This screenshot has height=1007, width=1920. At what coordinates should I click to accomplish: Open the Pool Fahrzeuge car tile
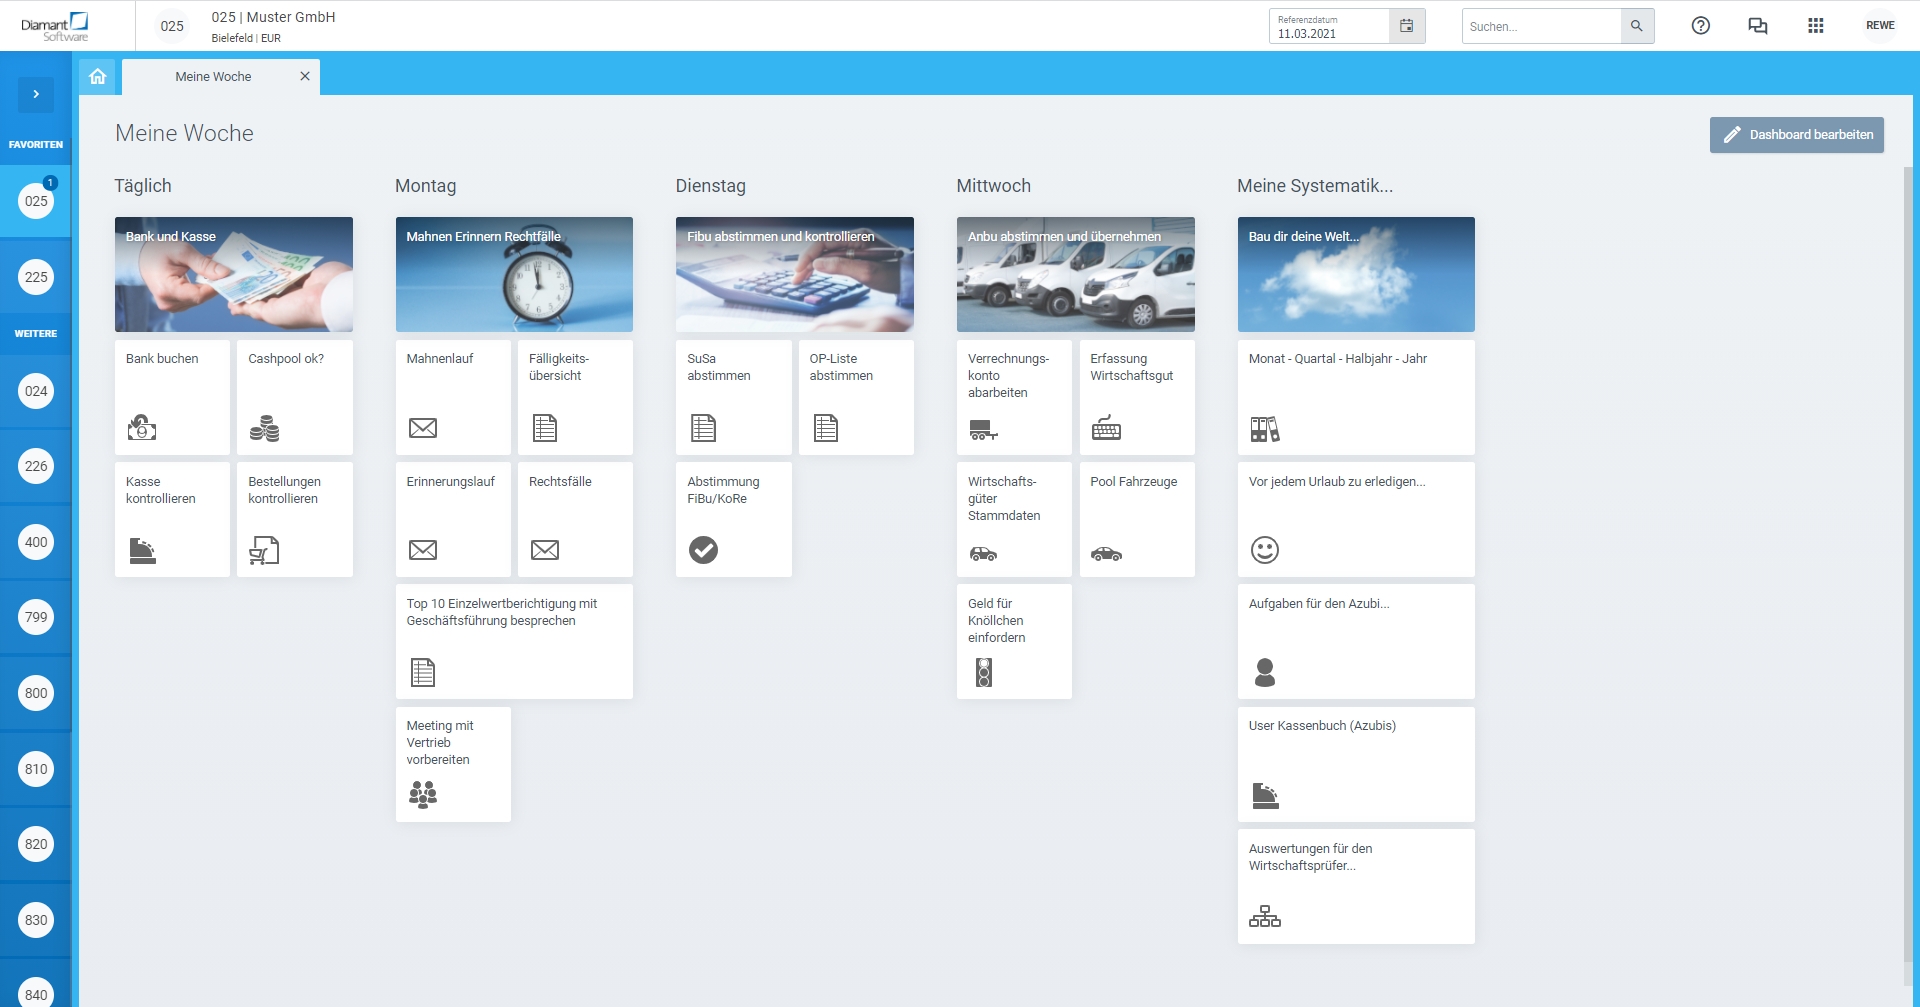1137,519
